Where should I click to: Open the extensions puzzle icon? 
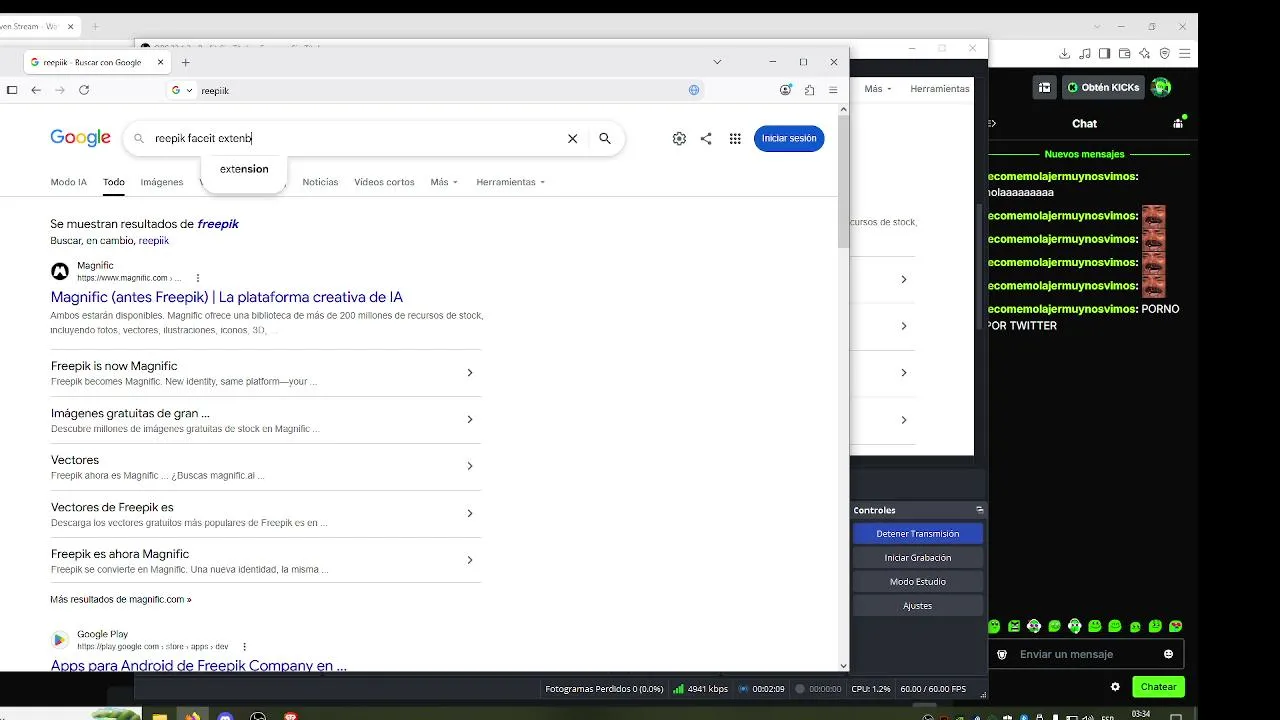point(810,90)
